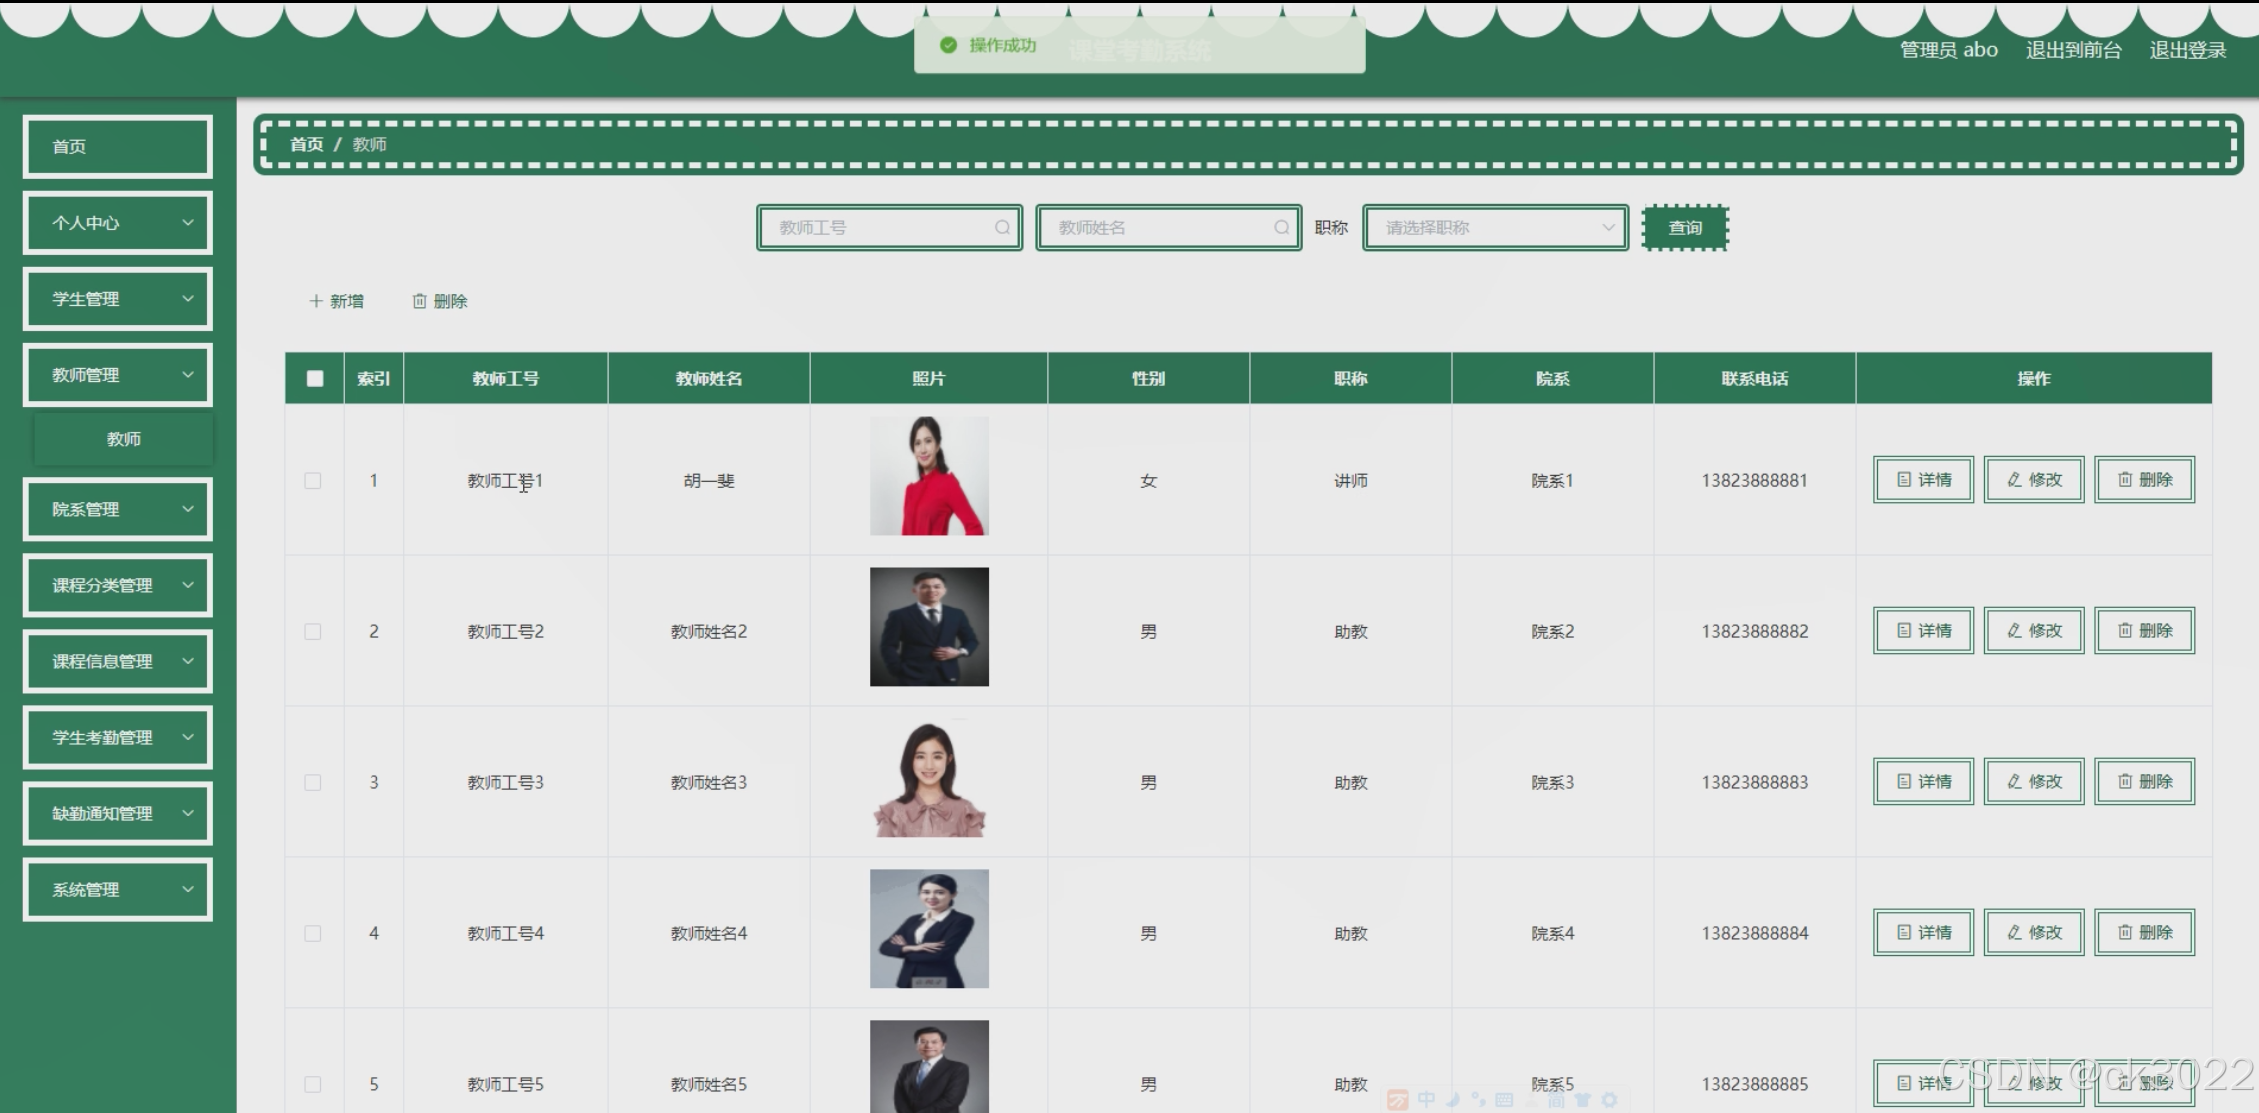Click 首页 in the breadcrumb
Screen dimensions: 2259x1113
pos(306,144)
